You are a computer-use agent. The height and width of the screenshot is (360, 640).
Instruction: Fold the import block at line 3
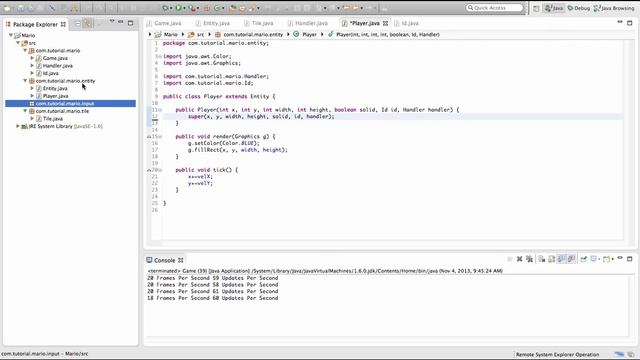click(x=160, y=56)
